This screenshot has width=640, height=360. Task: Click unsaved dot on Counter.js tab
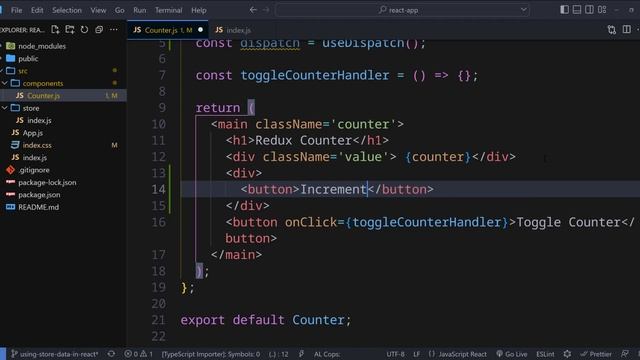[200, 30]
